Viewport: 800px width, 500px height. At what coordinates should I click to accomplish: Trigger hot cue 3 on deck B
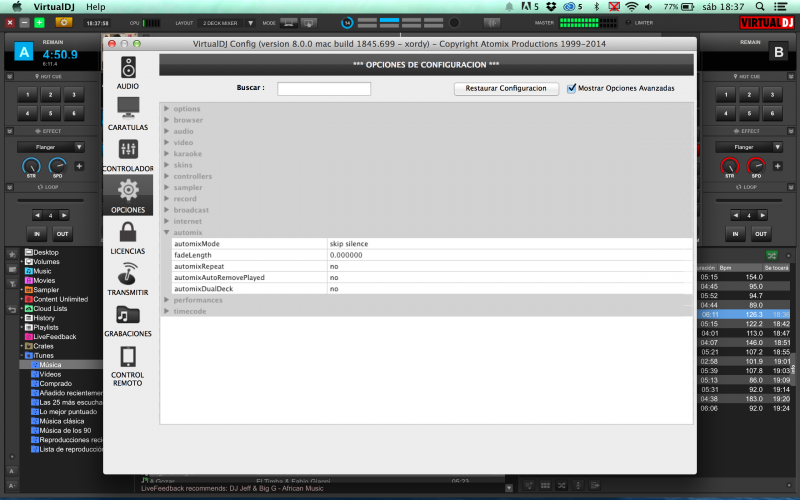click(772, 94)
